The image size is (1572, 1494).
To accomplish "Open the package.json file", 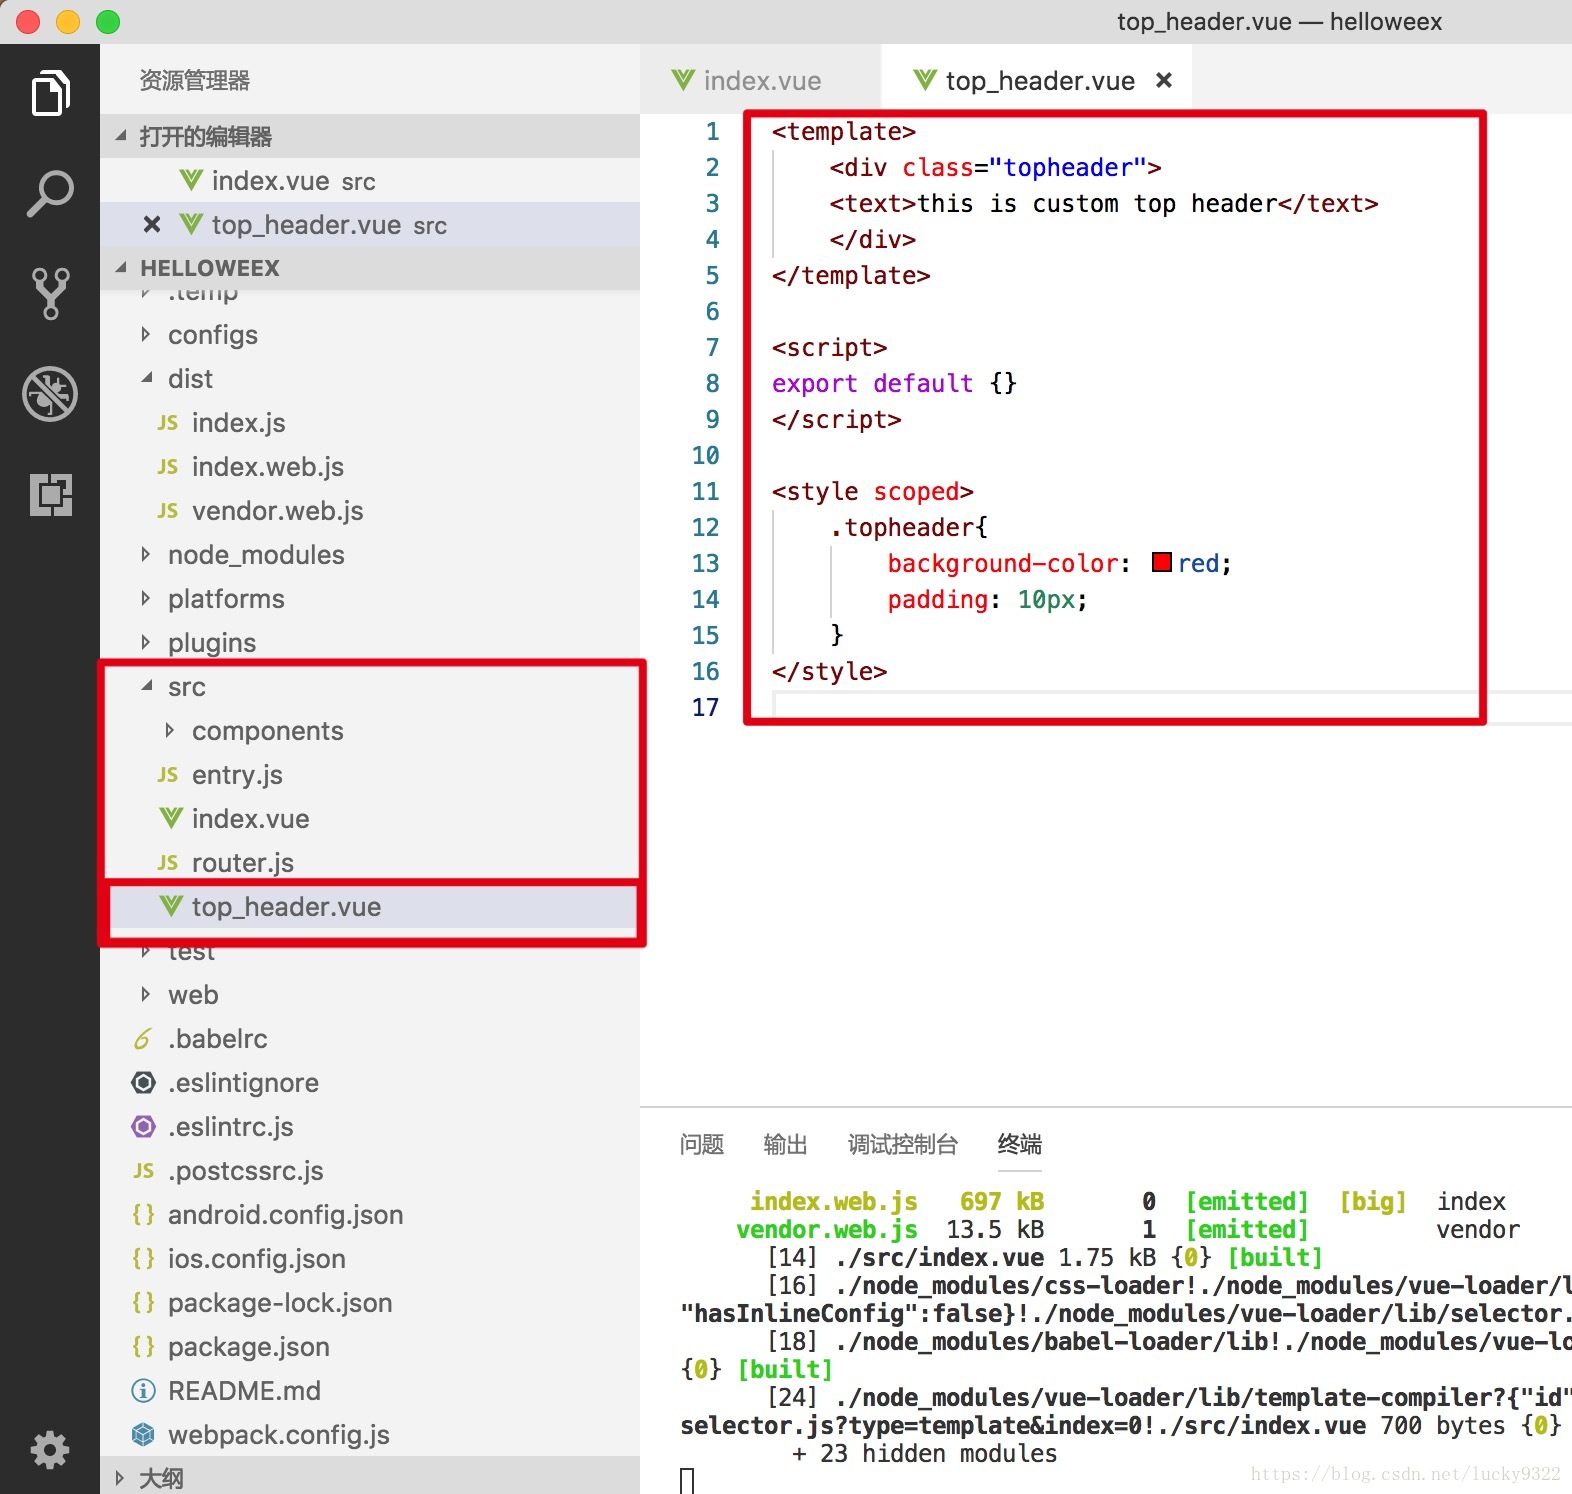I will pyautogui.click(x=370, y=1347).
